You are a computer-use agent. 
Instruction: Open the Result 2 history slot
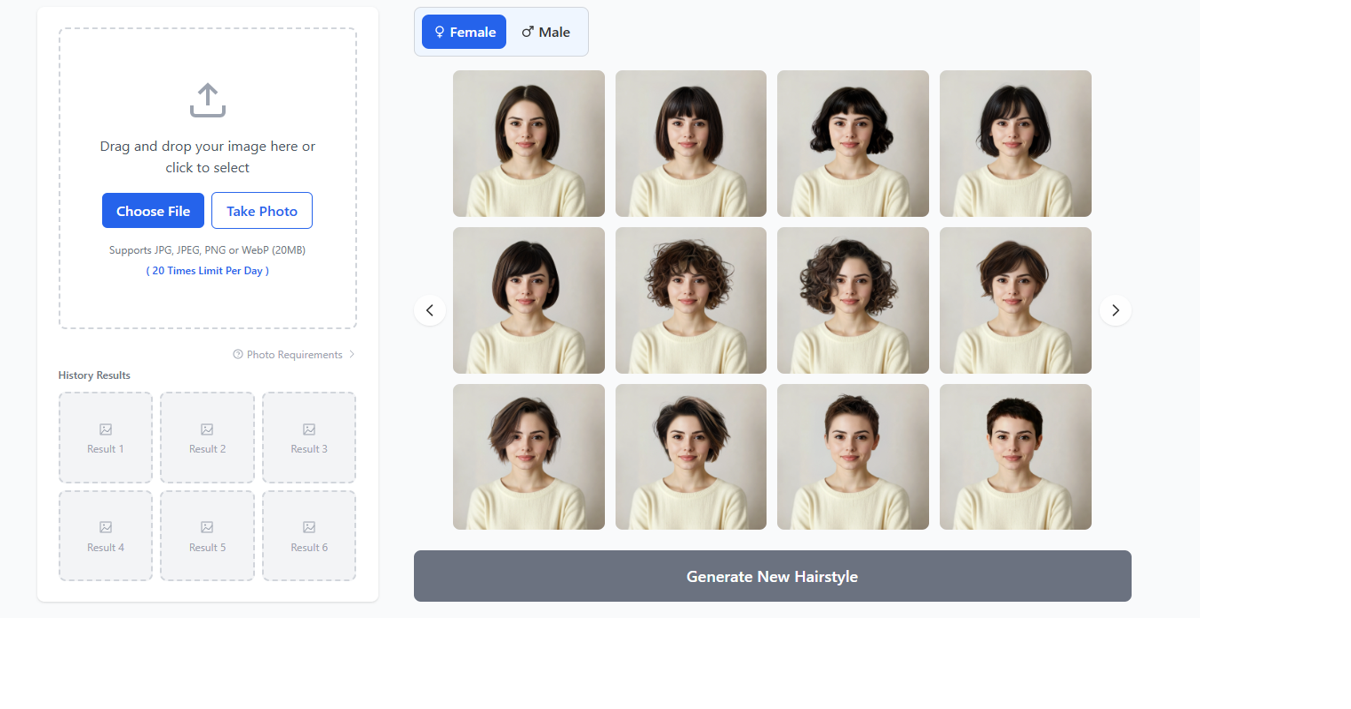coord(207,438)
